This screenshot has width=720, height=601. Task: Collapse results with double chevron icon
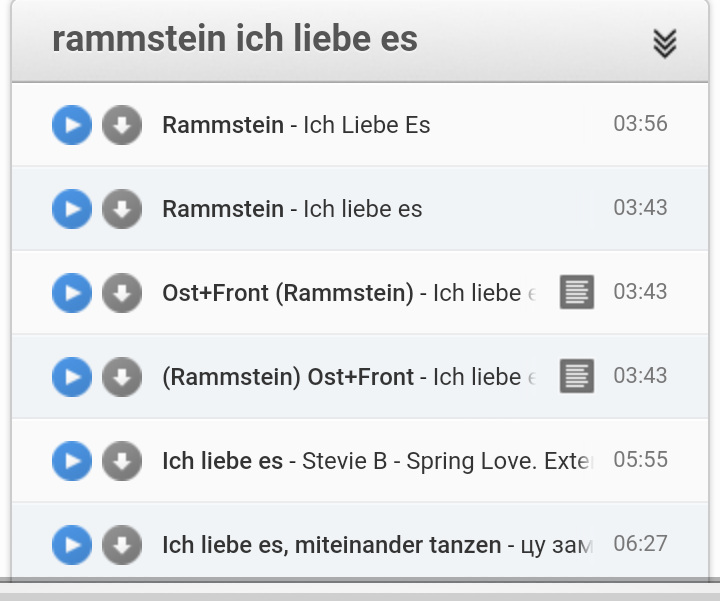(x=665, y=43)
